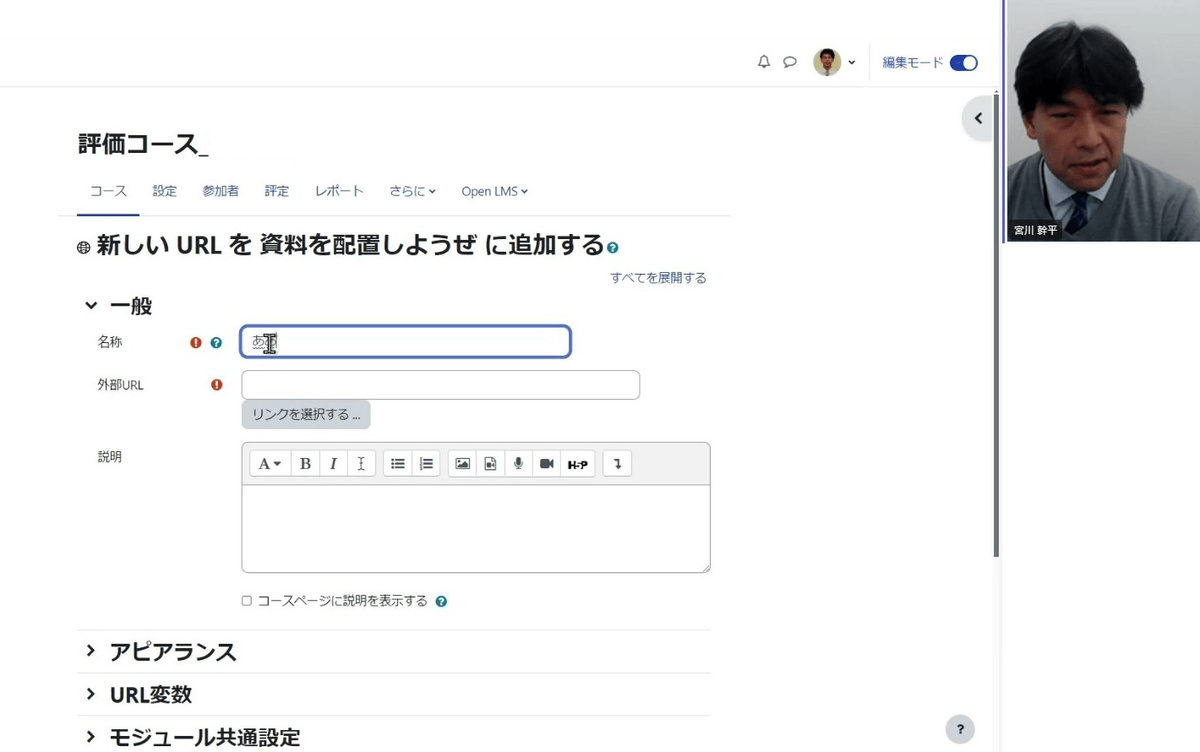Click the 外部URL input field

tap(440, 385)
